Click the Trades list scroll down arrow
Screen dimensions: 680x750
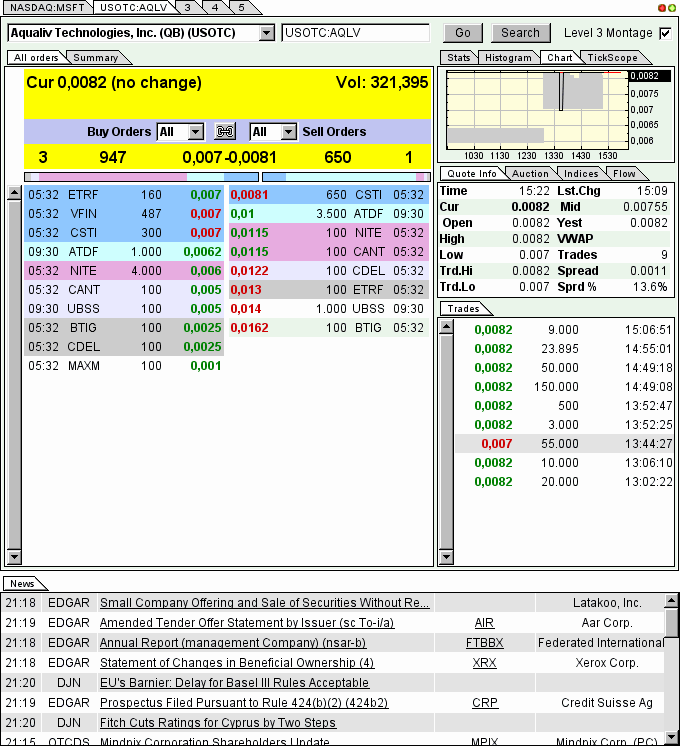click(x=446, y=556)
